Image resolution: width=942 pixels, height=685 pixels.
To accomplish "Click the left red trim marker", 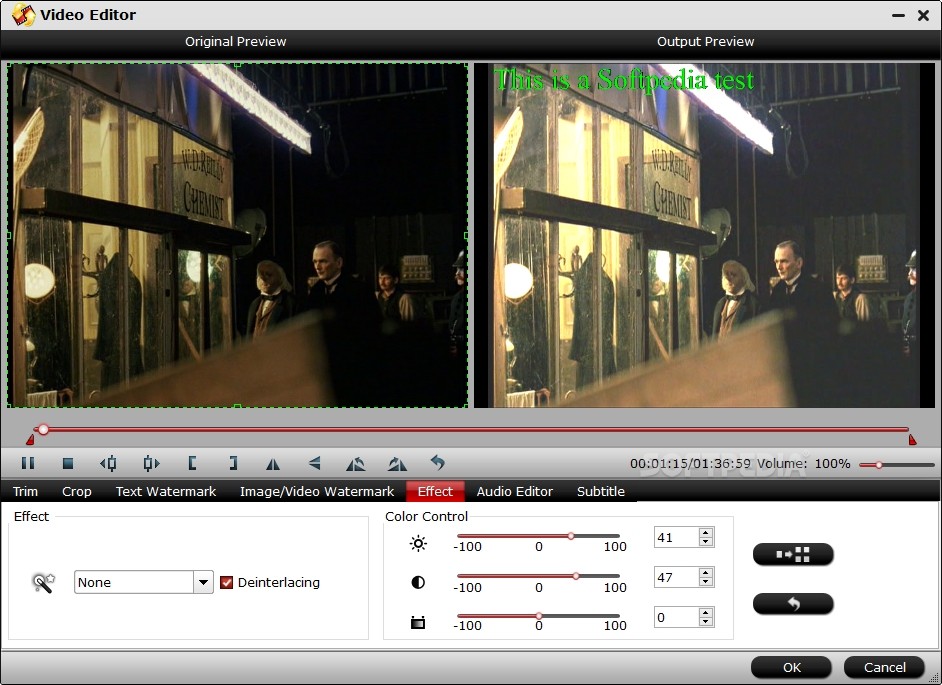I will point(30,440).
